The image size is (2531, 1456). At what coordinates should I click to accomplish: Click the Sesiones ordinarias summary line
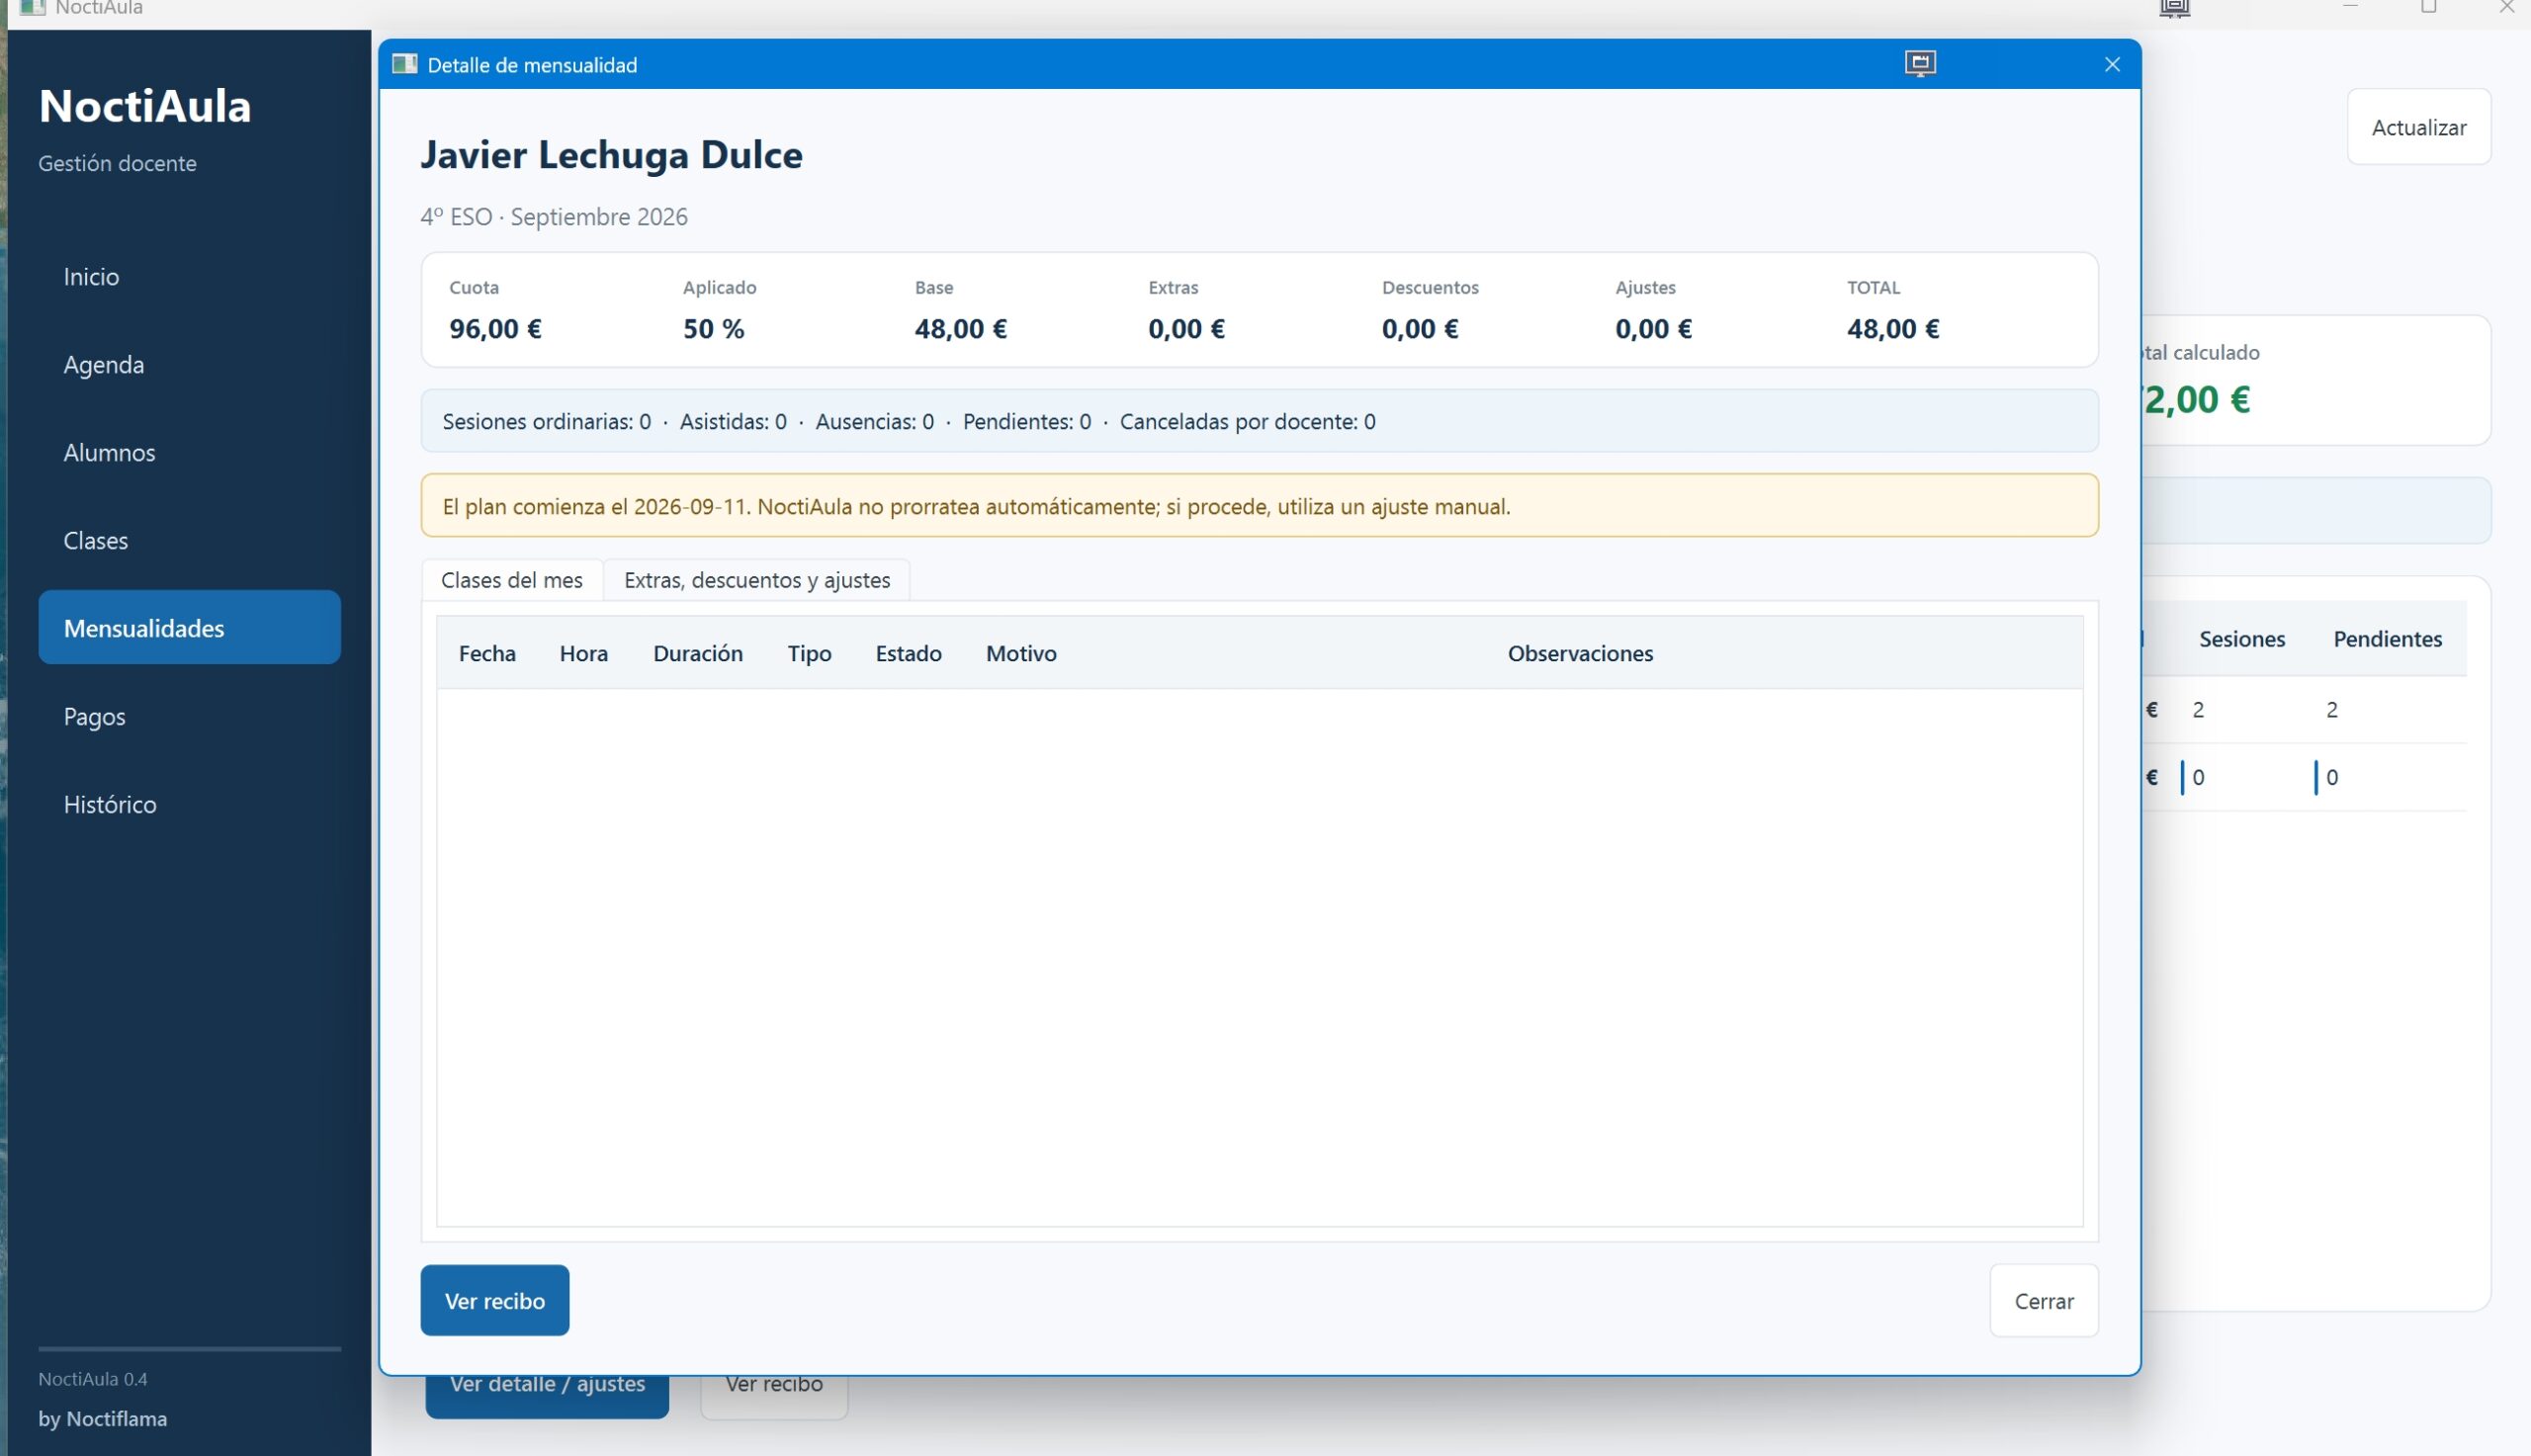tap(1259, 421)
